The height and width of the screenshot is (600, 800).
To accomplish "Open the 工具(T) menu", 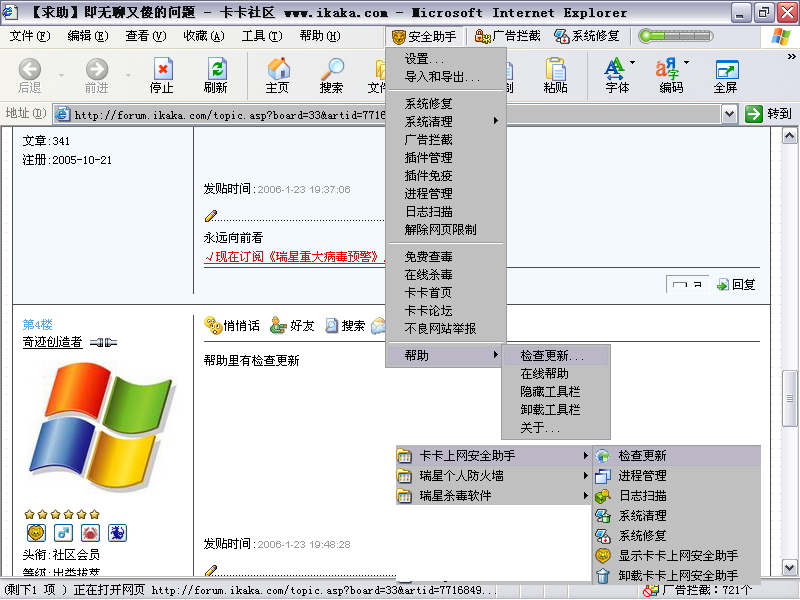I will tap(262, 36).
